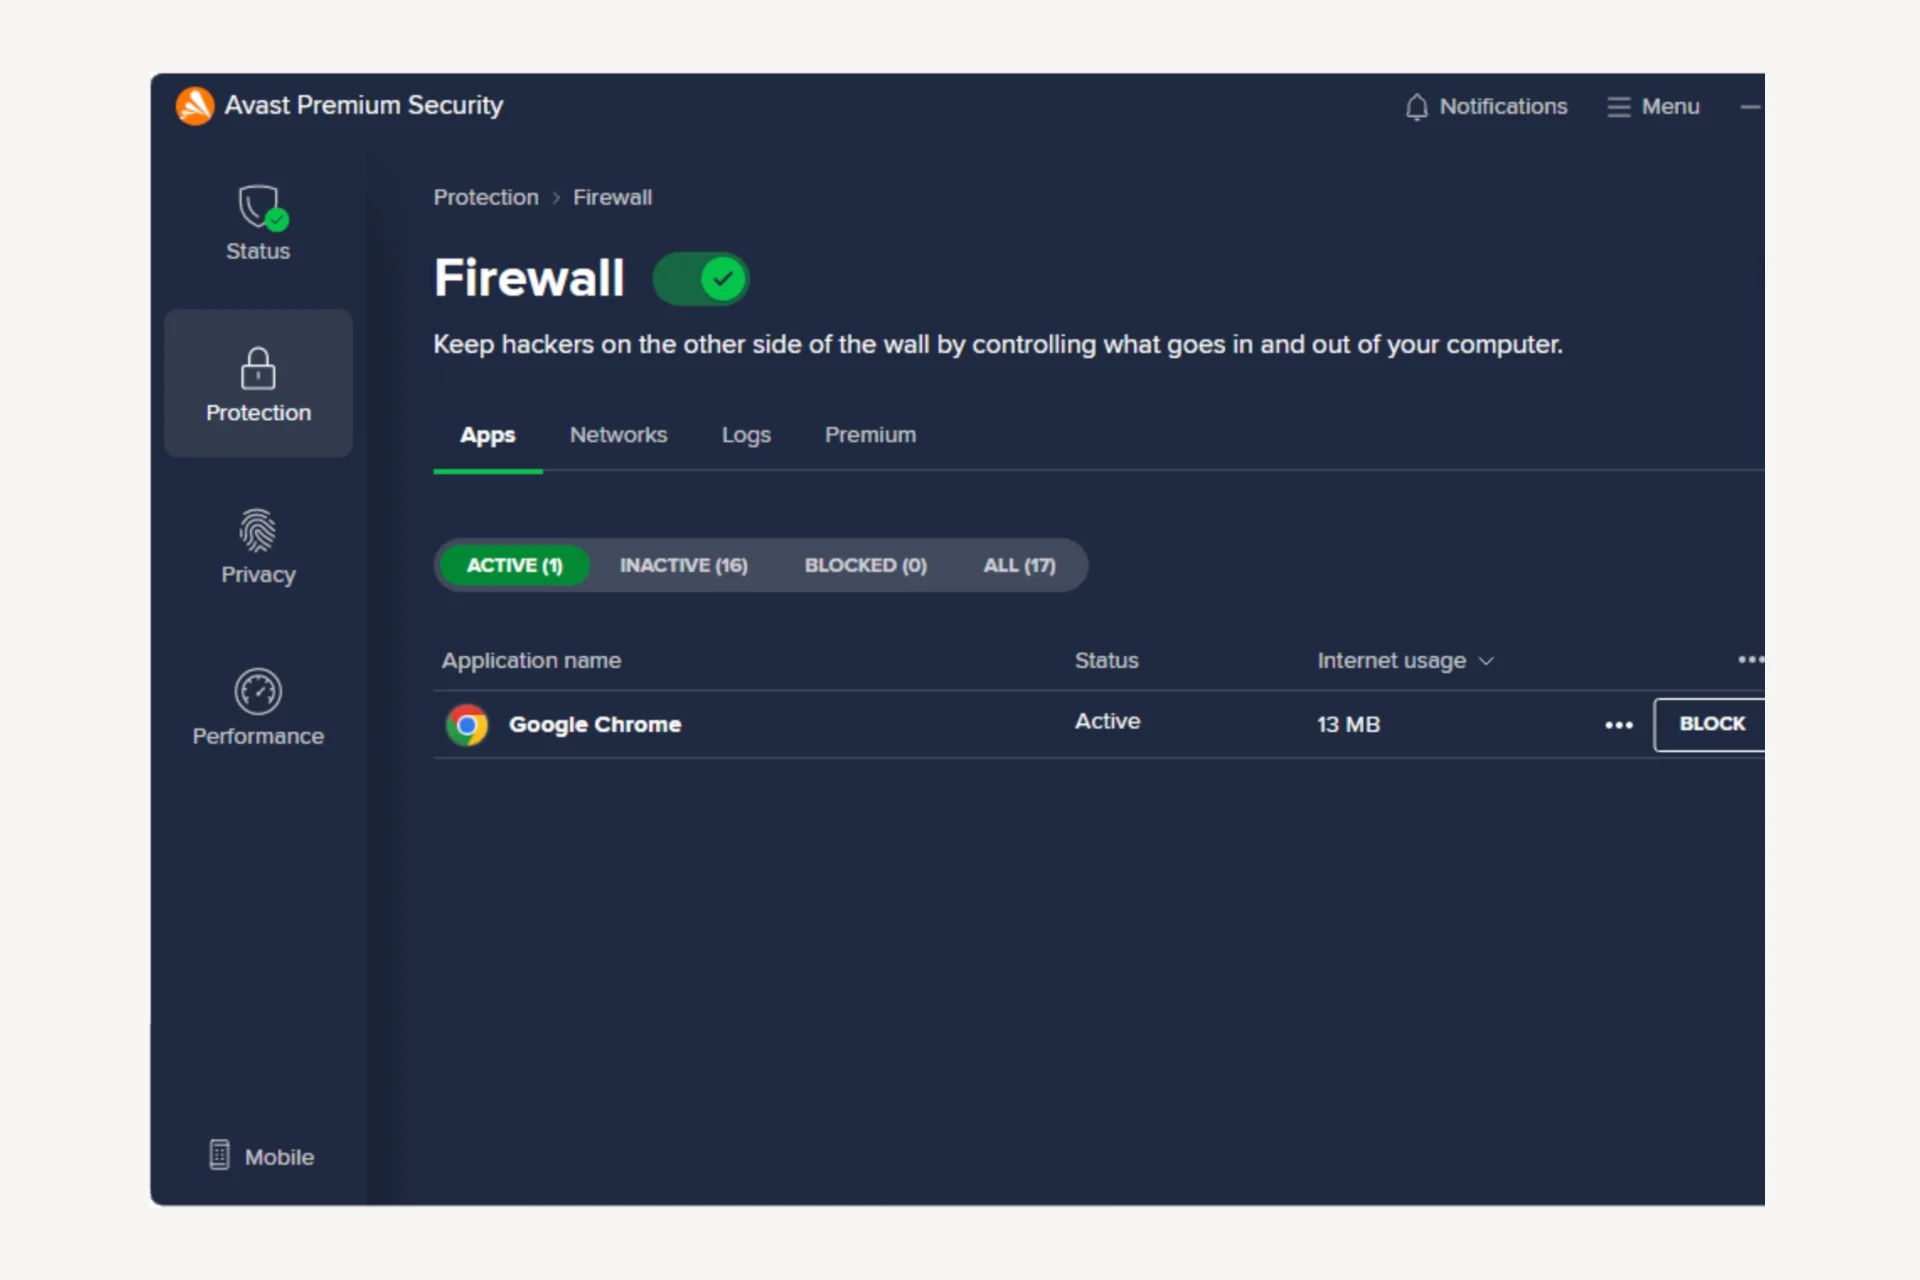Minimize the Avast window

1750,106
